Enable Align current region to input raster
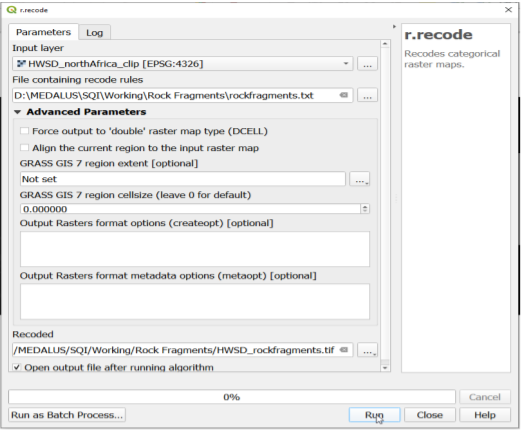Image resolution: width=521 pixels, height=430 pixels. 24,148
